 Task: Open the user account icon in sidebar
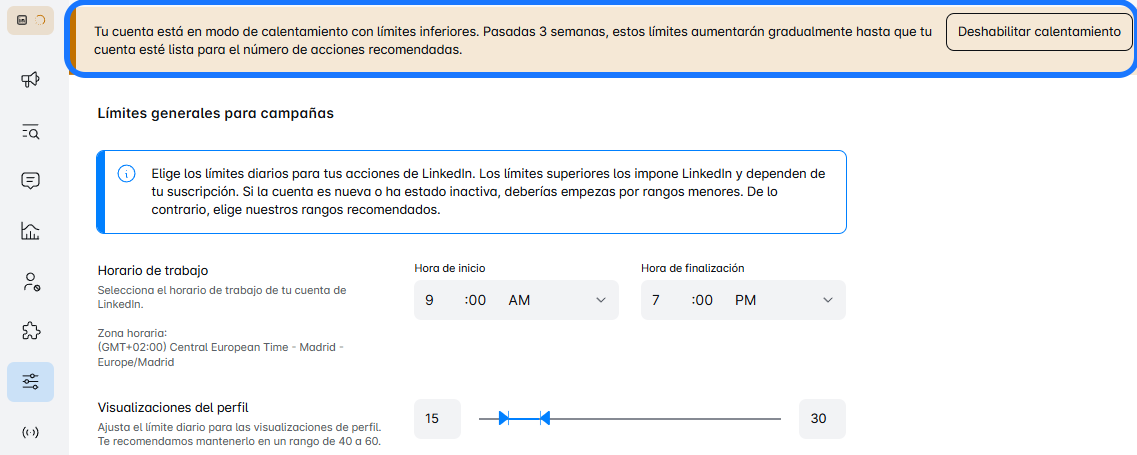pyautogui.click(x=30, y=282)
